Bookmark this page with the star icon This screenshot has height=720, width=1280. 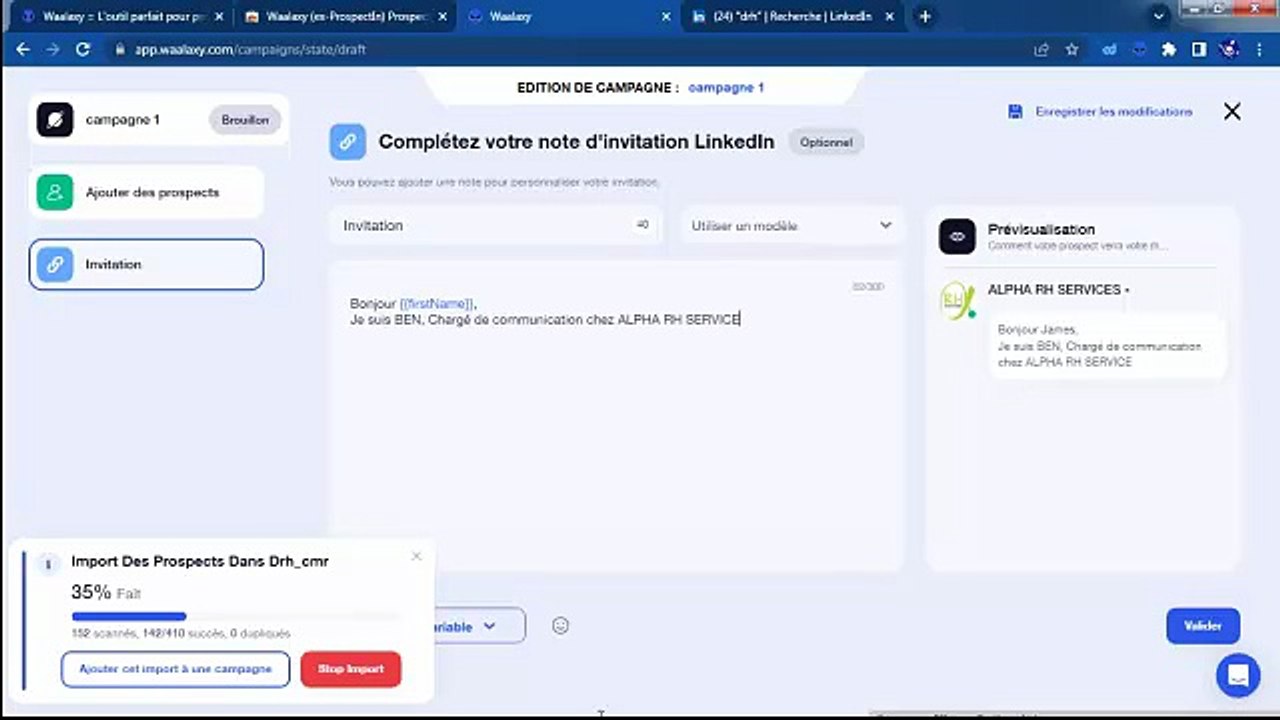point(1072,49)
